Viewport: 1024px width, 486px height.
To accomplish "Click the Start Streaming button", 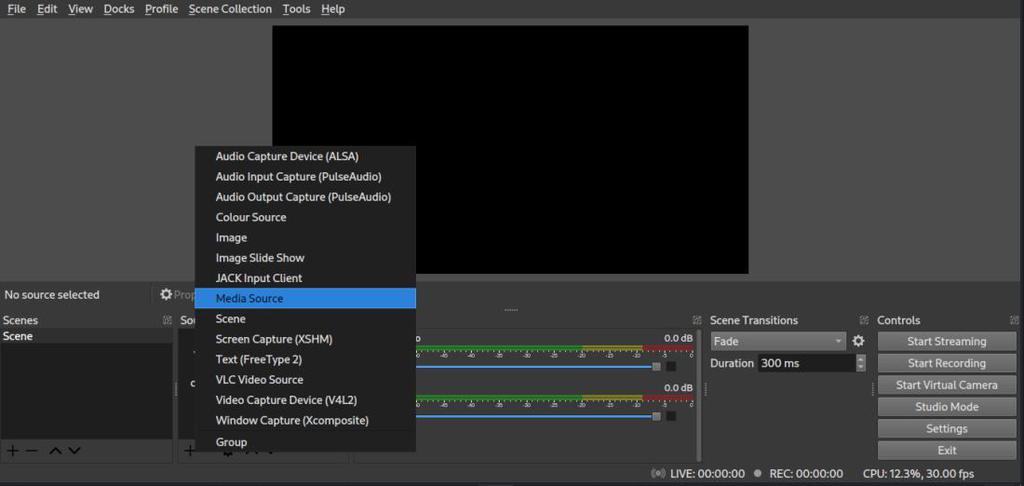I will (x=946, y=341).
